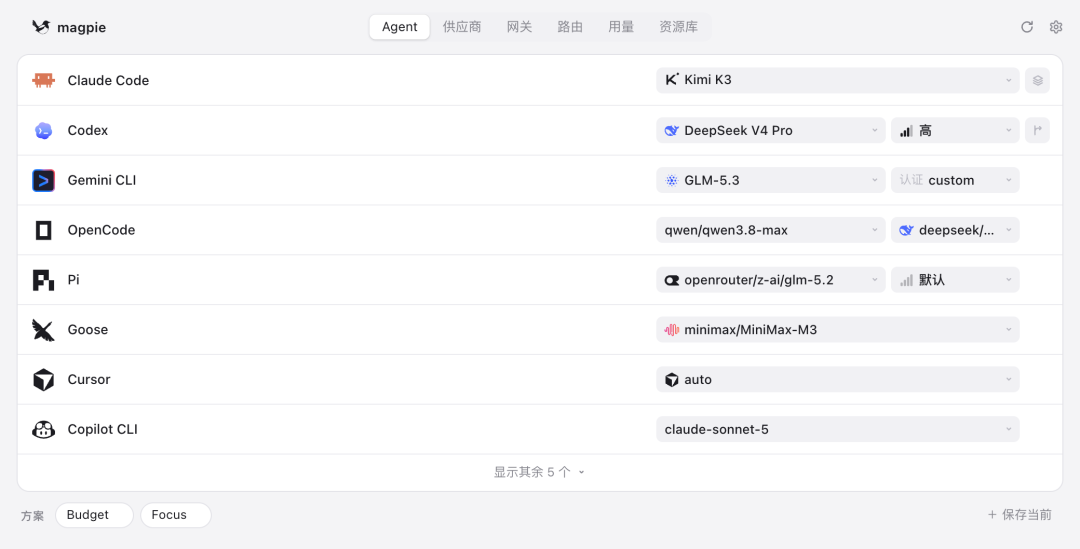Click the Pi agent name
This screenshot has width=1080, height=549.
click(x=73, y=280)
